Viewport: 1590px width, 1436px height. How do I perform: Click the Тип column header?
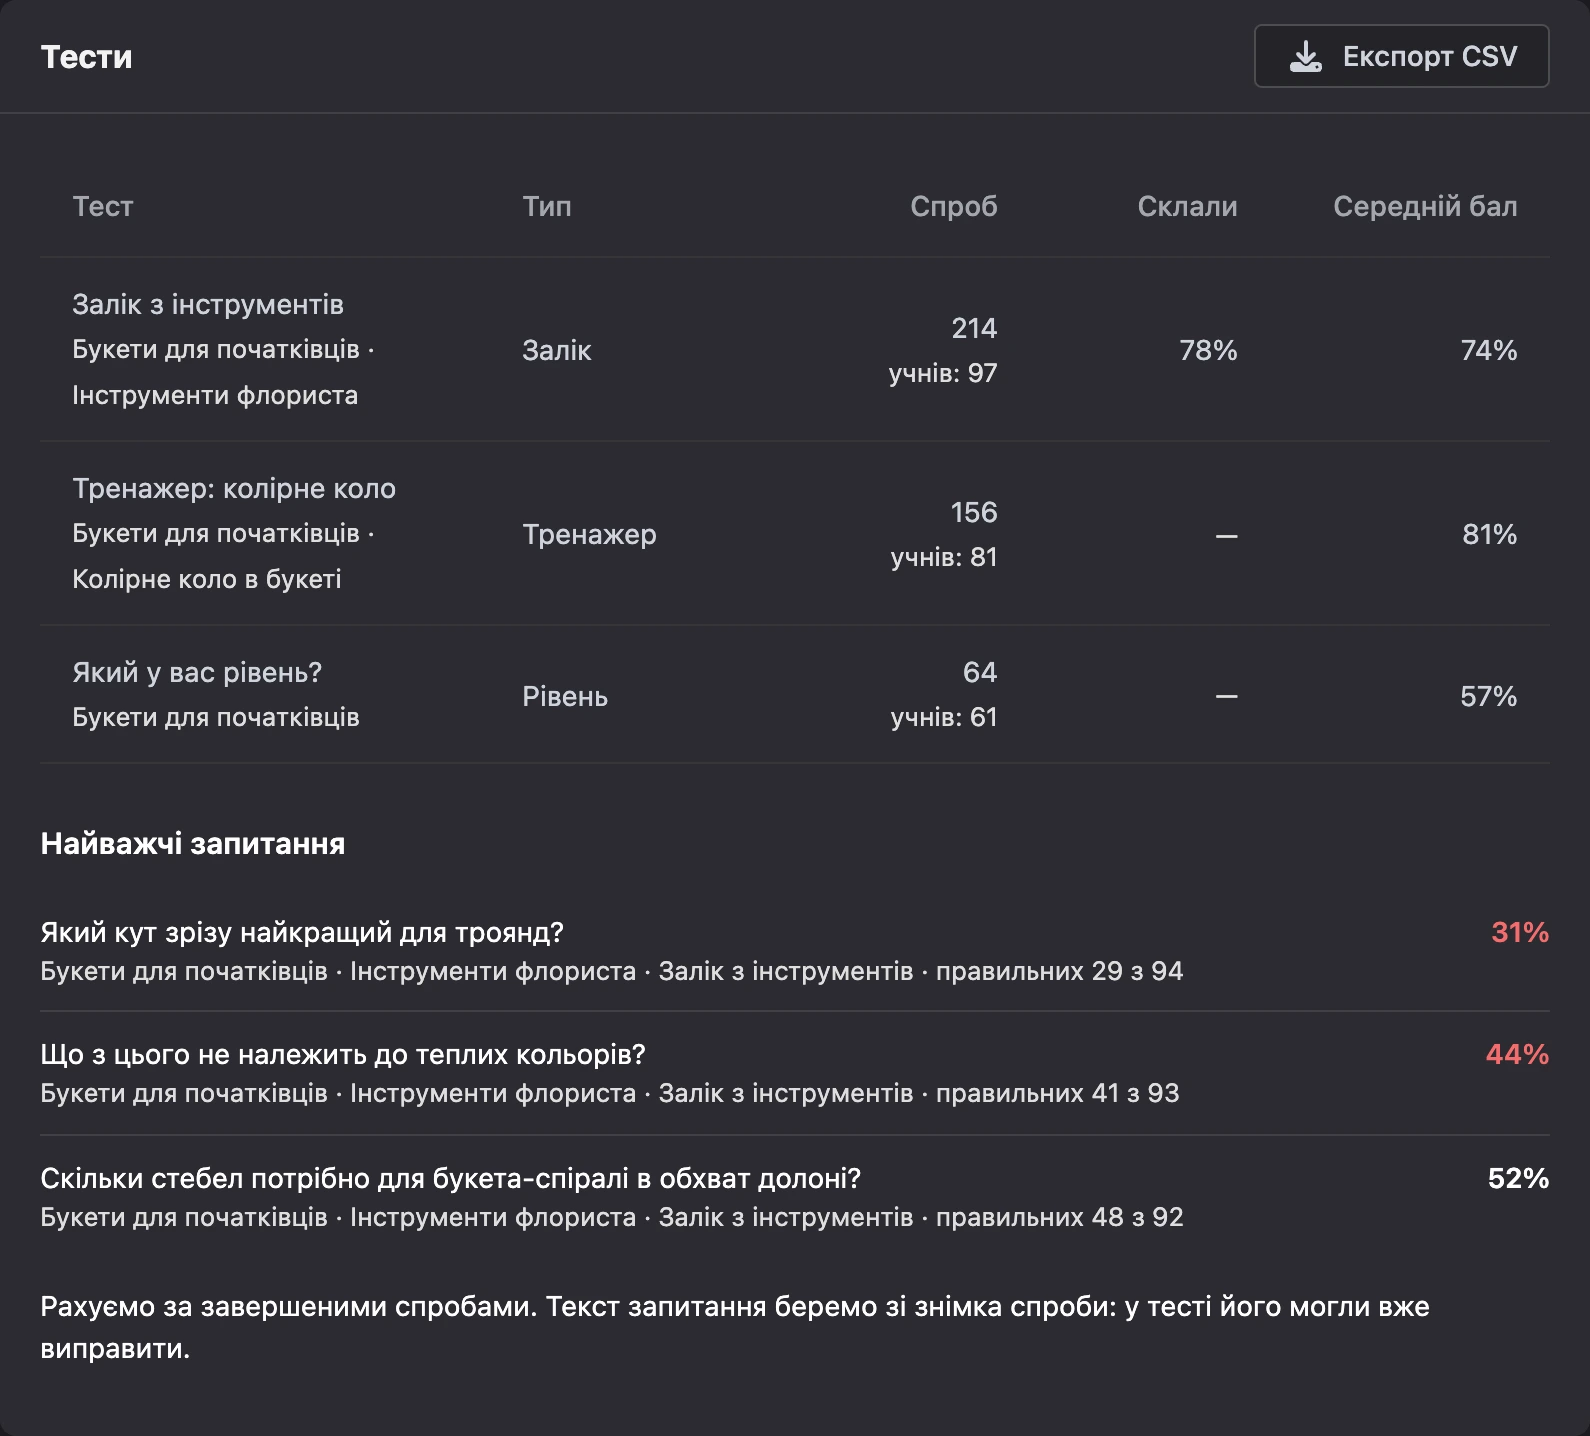point(547,206)
